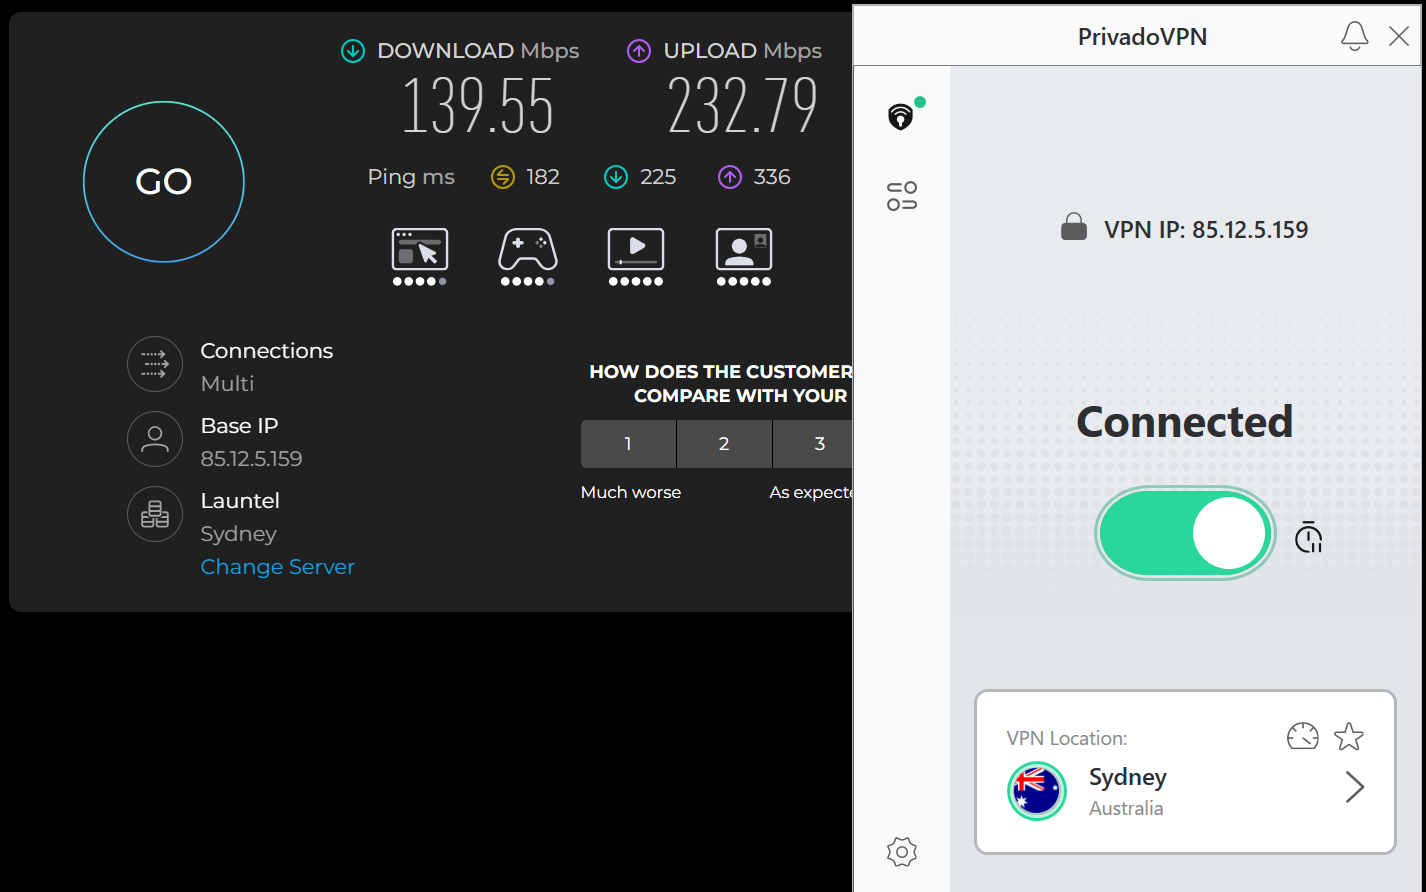Rate survey with score 2

pyautogui.click(x=724, y=444)
